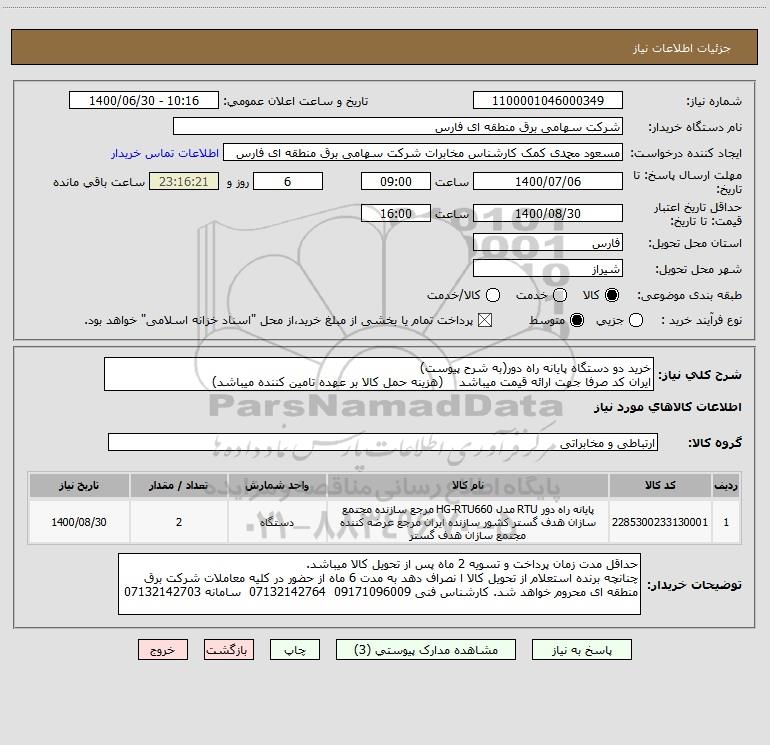Viewport: 770px width, 745px height.
Task: Click the جزئیات اطلاعات نیاز header title
Action: pyautogui.click(x=682, y=48)
